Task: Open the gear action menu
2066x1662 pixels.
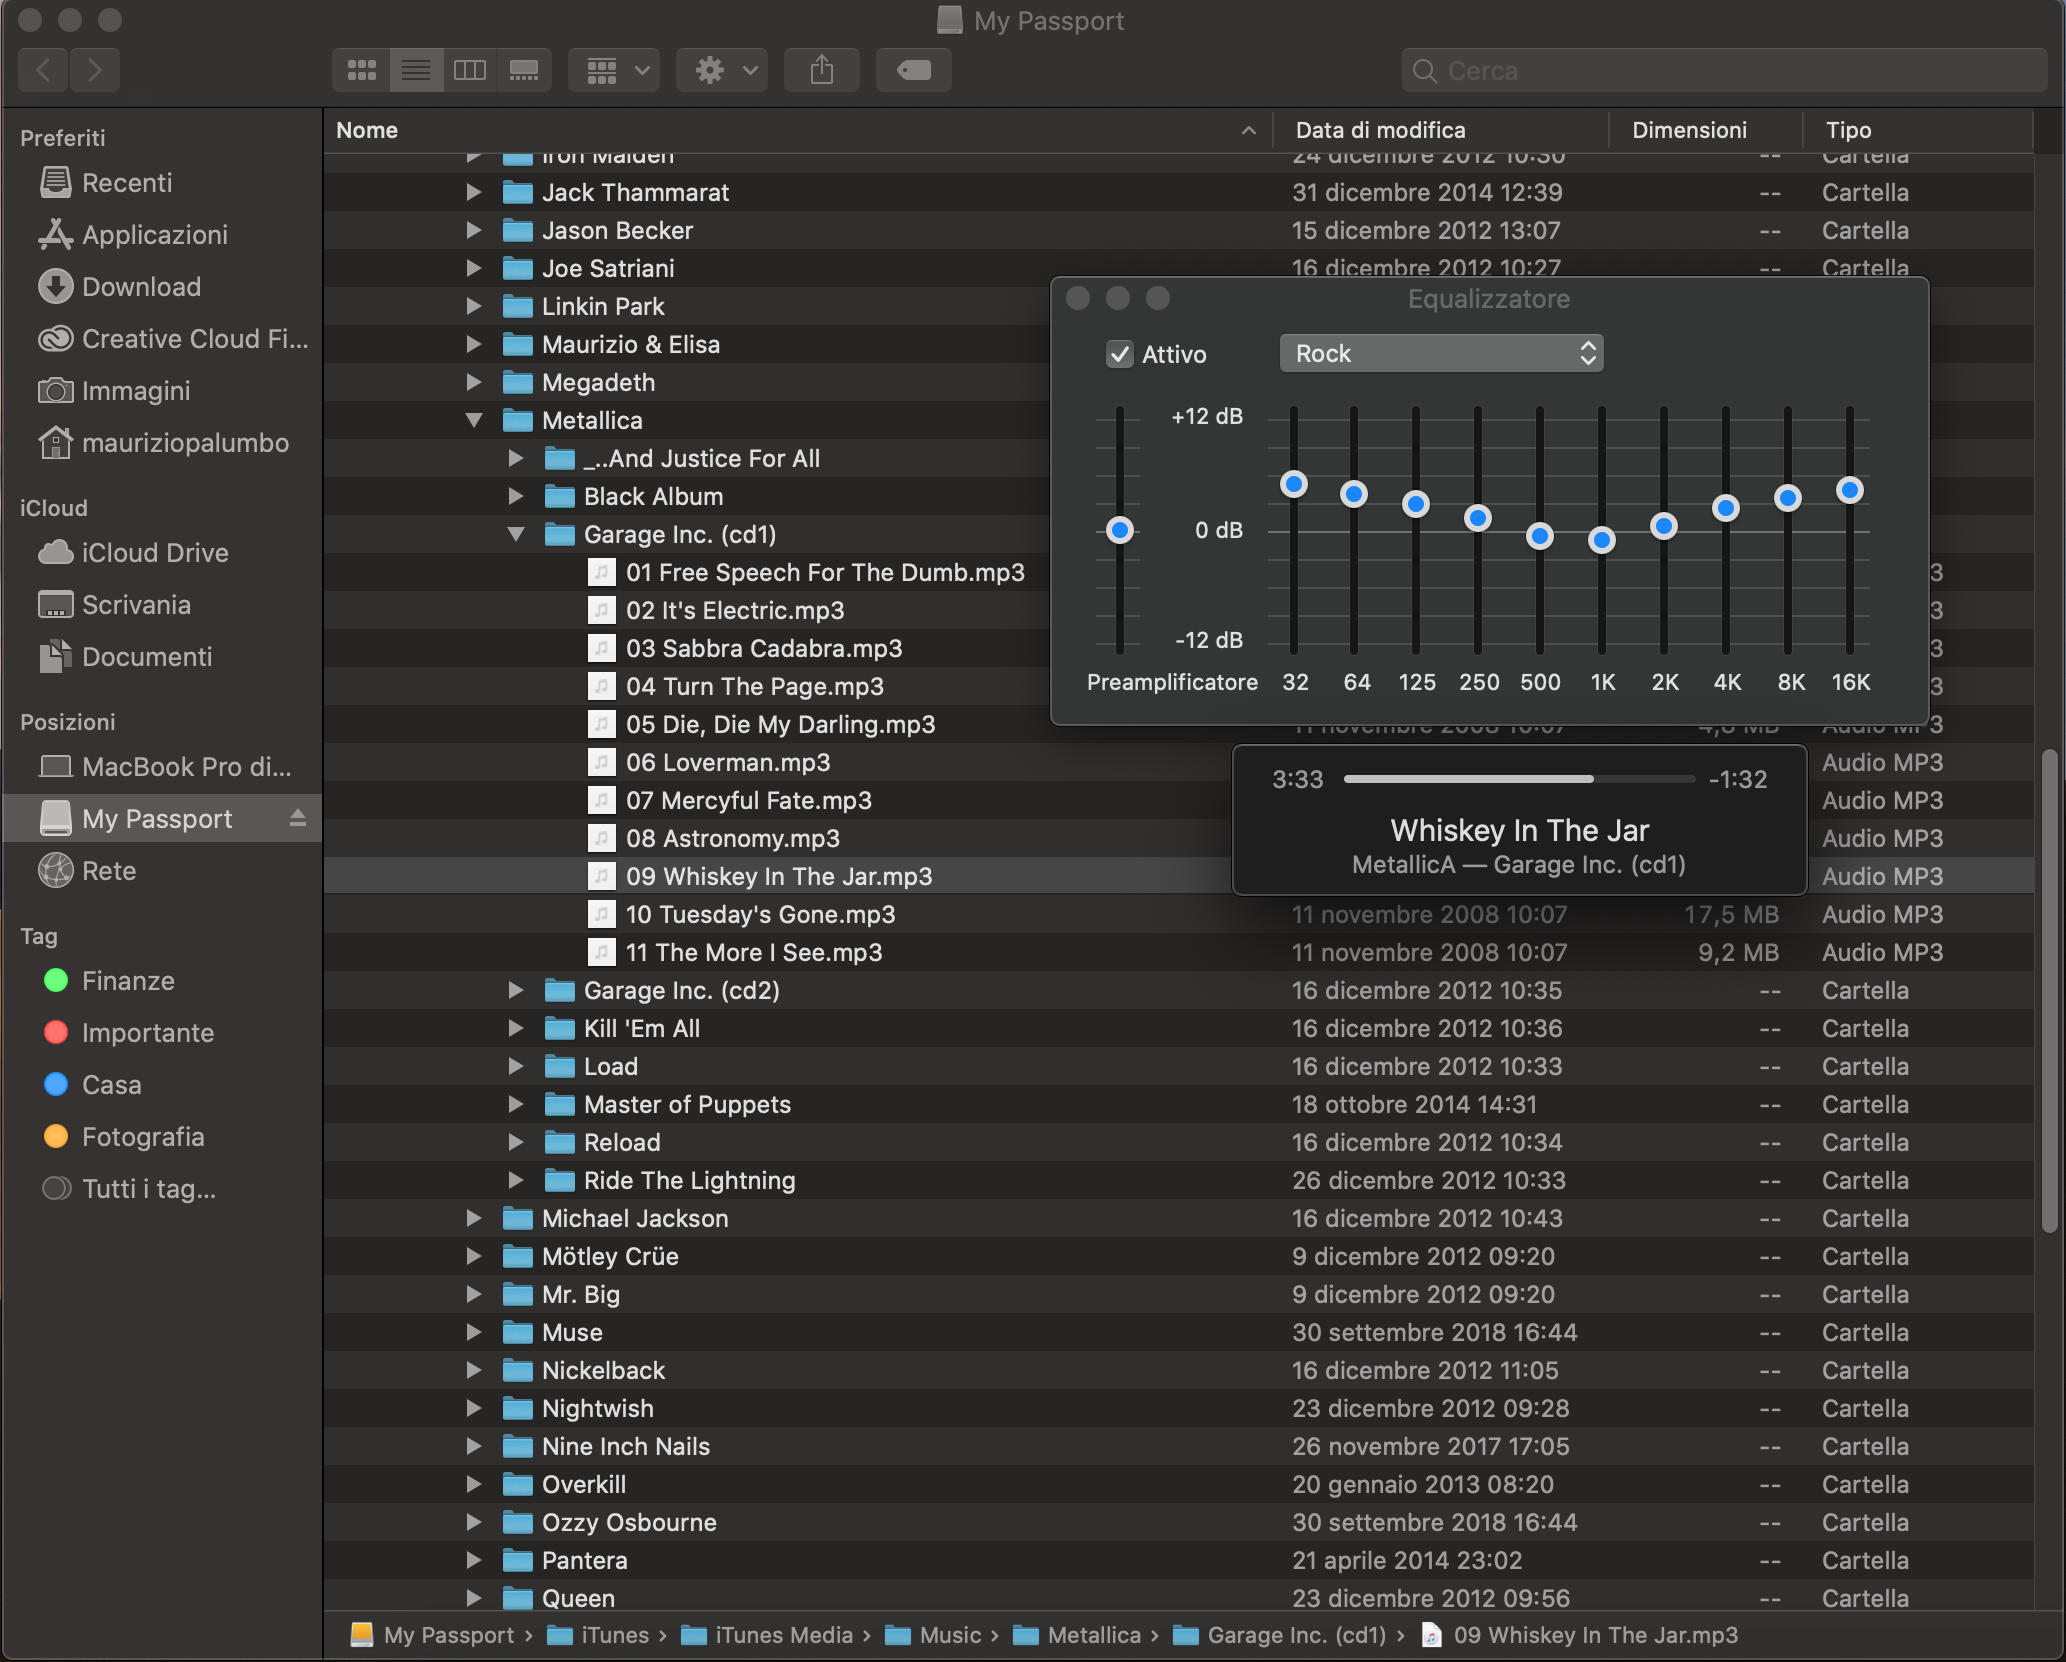Action: (722, 70)
